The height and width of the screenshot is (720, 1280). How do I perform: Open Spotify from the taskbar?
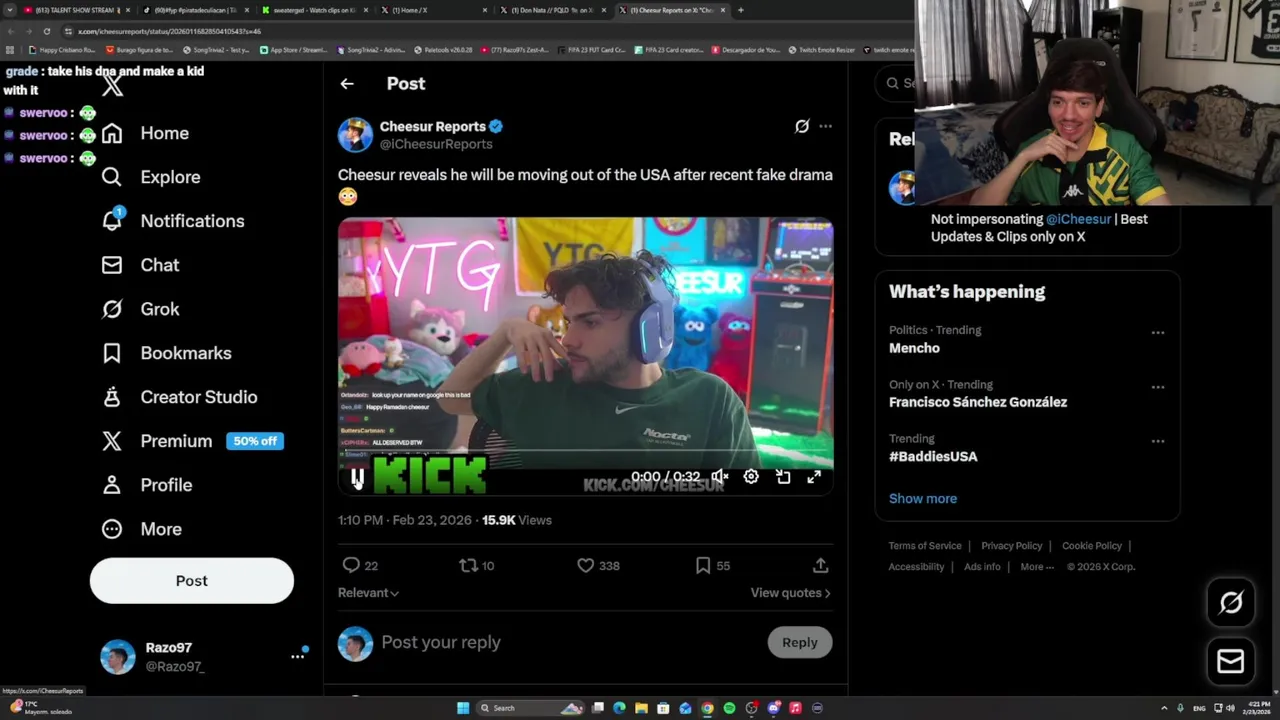pos(729,708)
